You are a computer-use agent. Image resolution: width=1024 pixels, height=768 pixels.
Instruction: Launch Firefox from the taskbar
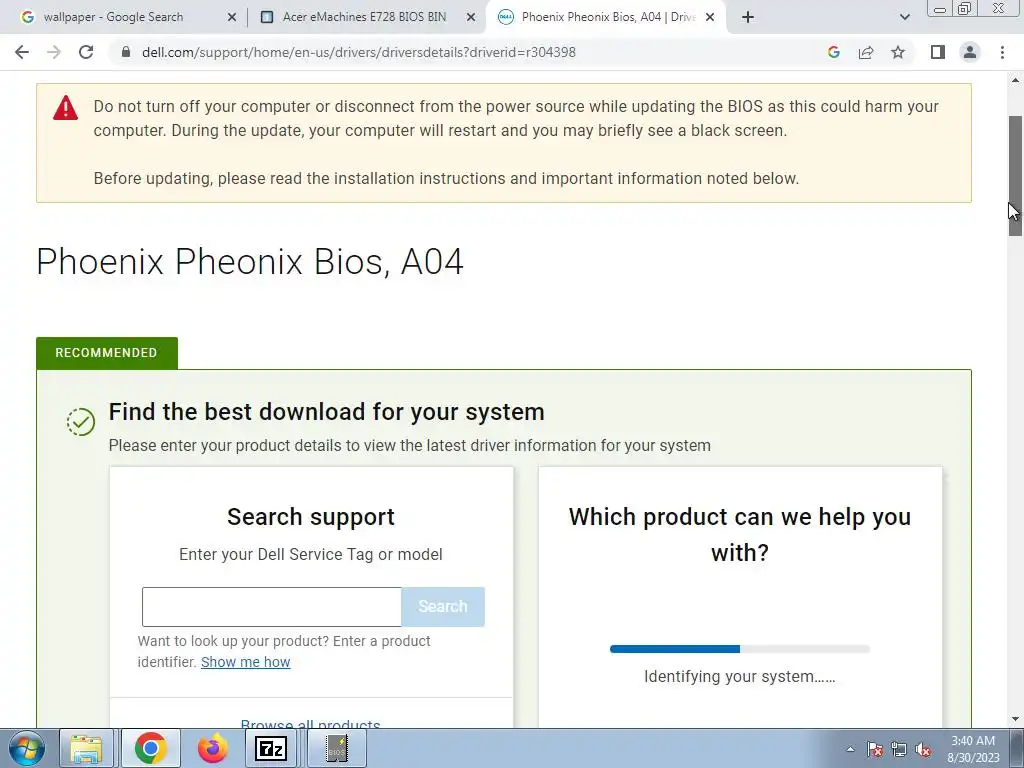(212, 748)
